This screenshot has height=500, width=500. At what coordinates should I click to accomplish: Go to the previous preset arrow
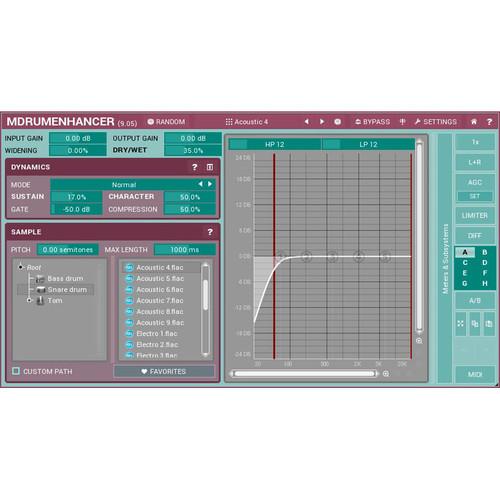307,122
